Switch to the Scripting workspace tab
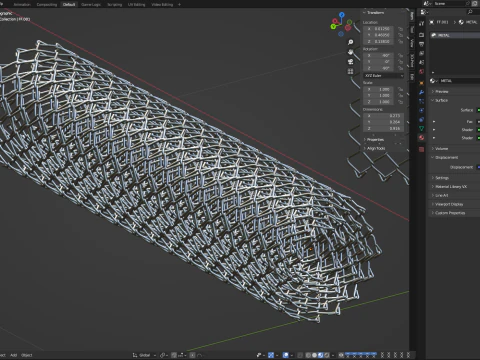480x360 pixels. tap(114, 4)
